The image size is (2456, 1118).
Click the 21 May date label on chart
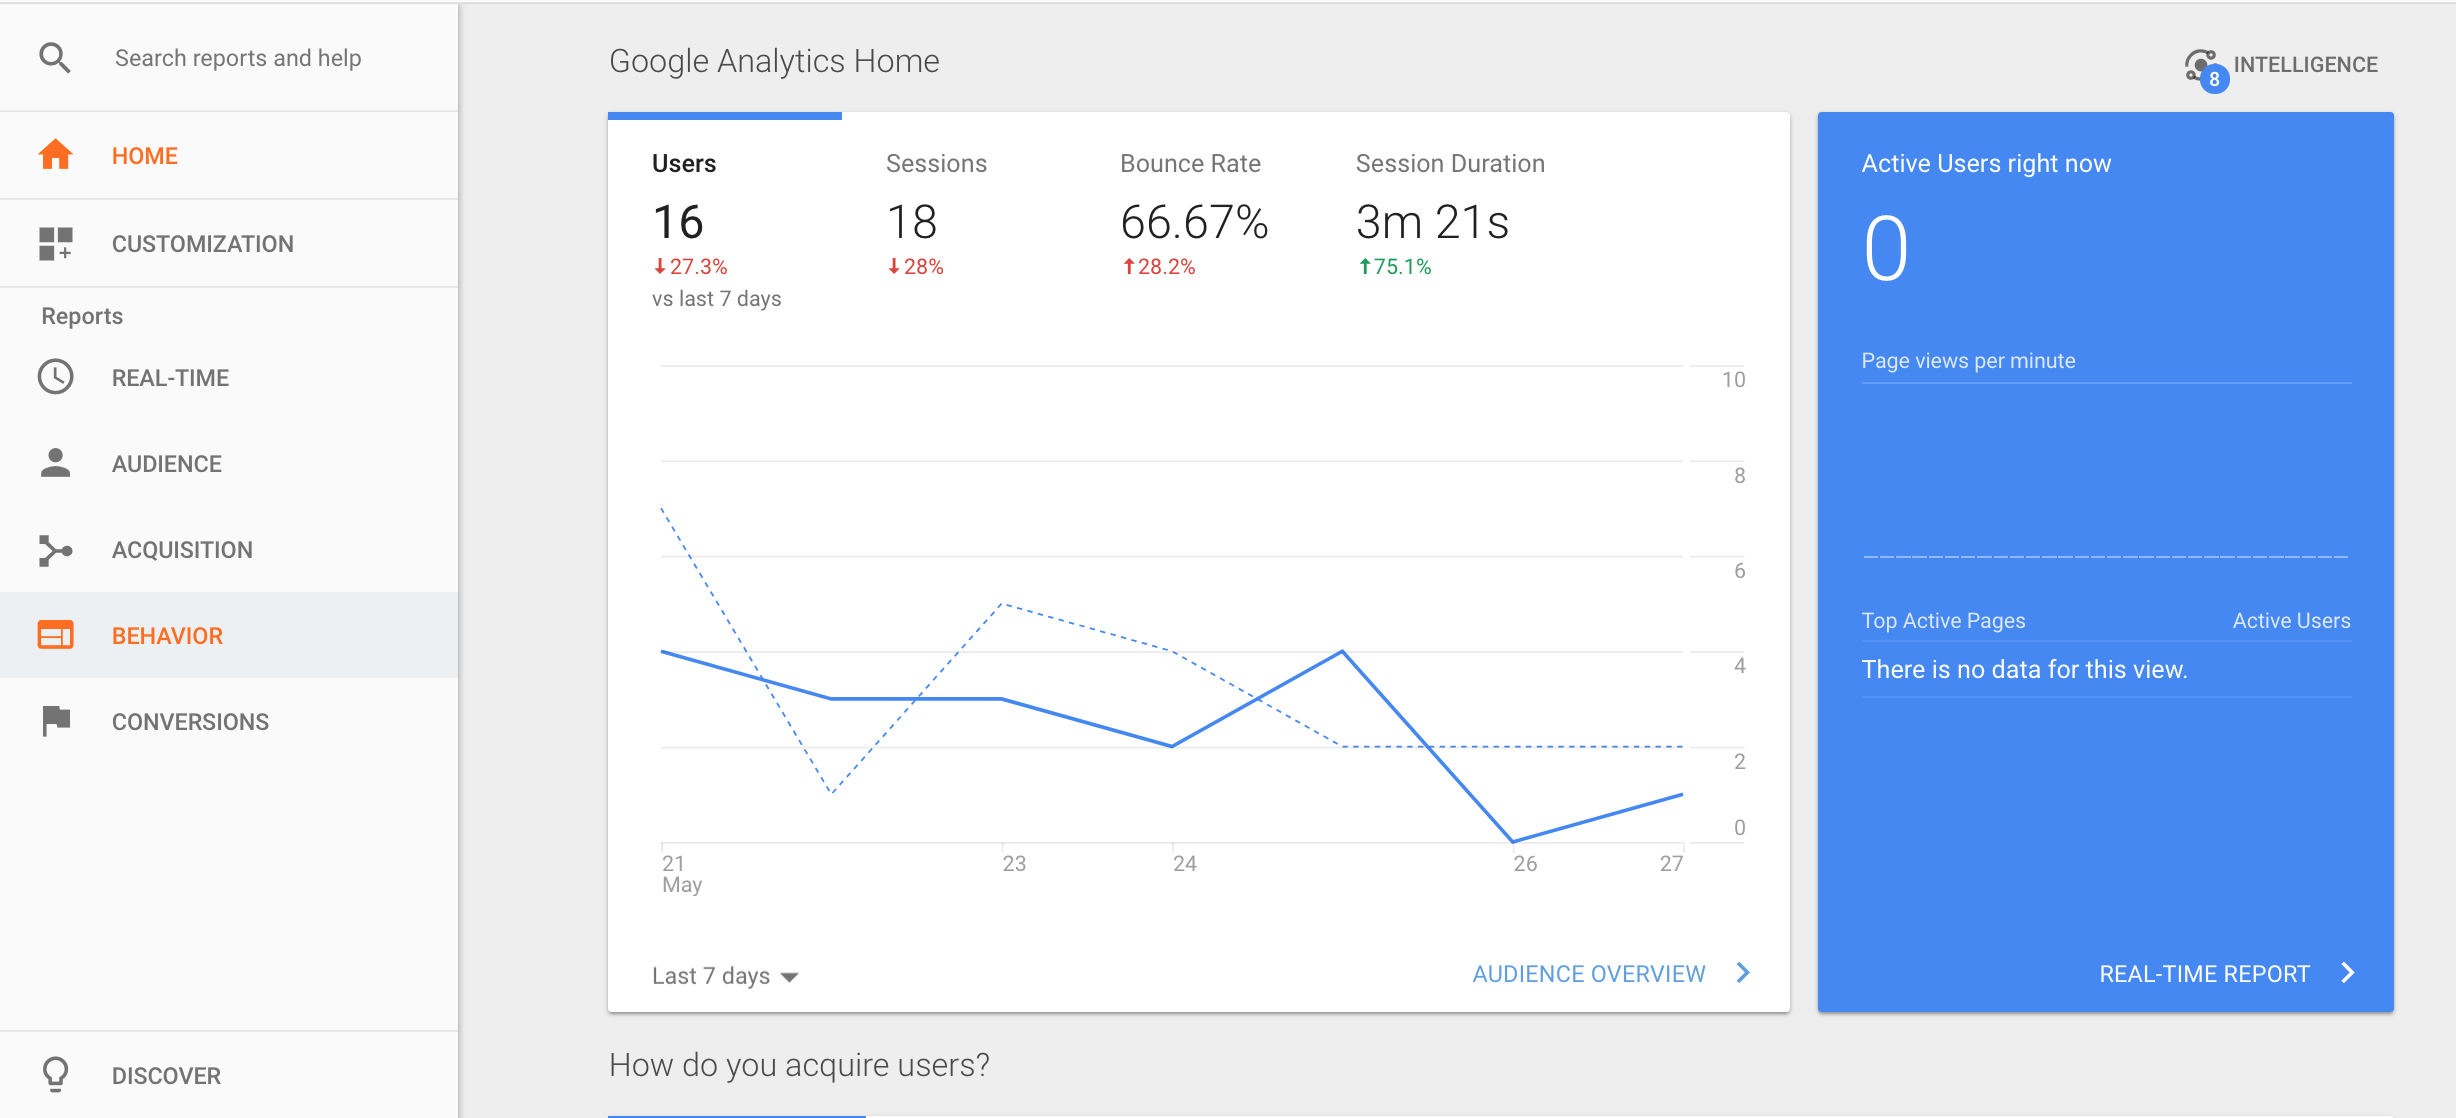coord(682,873)
